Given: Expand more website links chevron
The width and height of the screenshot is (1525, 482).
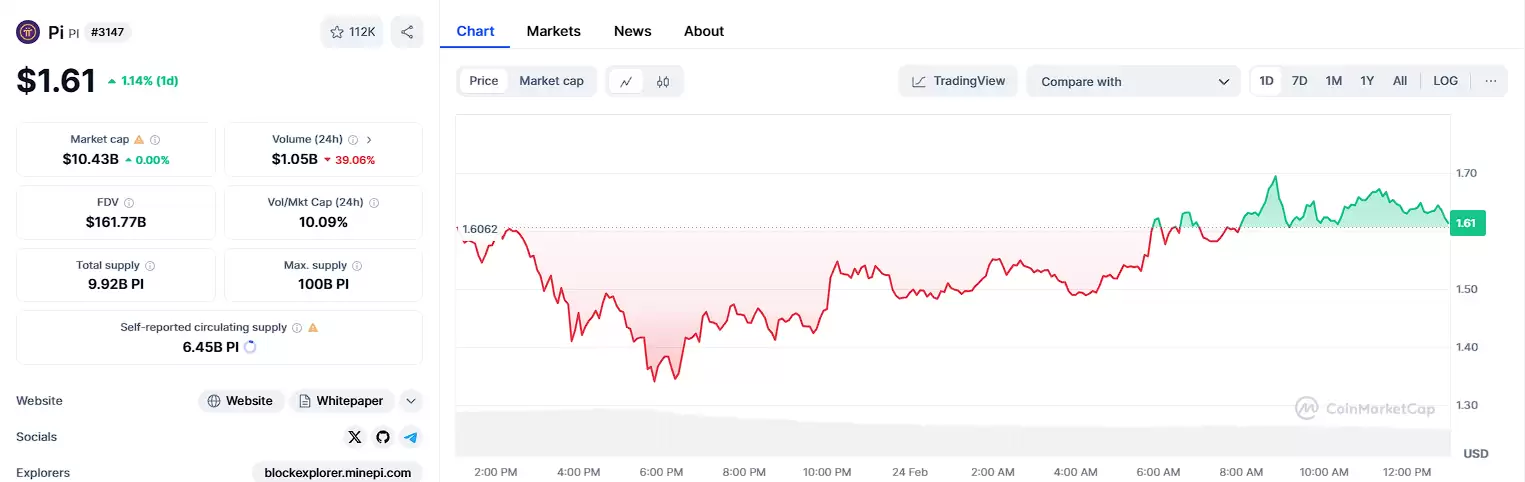Looking at the screenshot, I should tap(411, 401).
